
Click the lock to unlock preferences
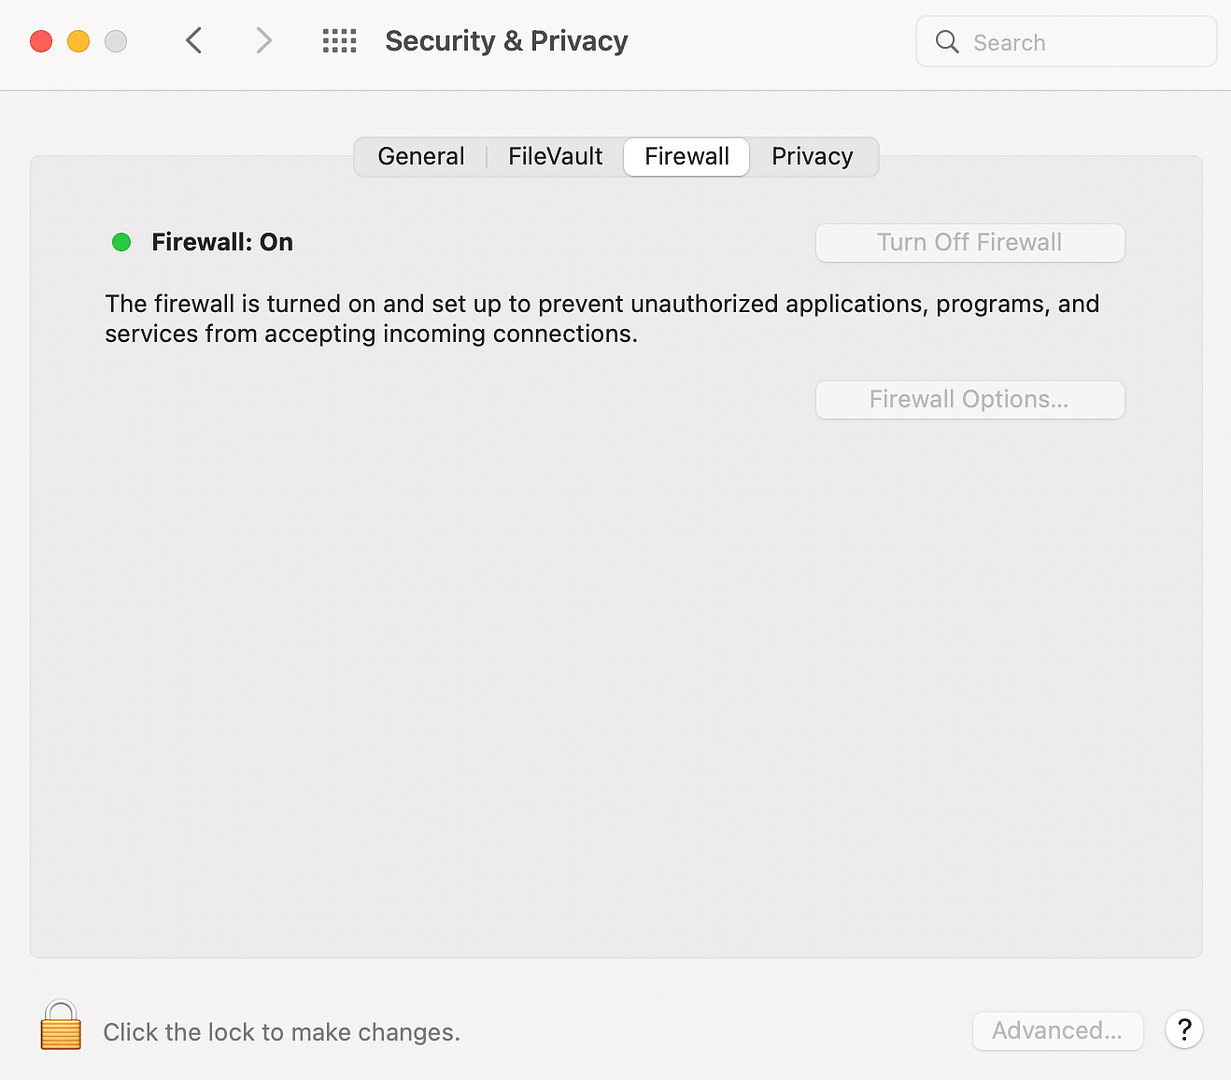pyautogui.click(x=60, y=1025)
